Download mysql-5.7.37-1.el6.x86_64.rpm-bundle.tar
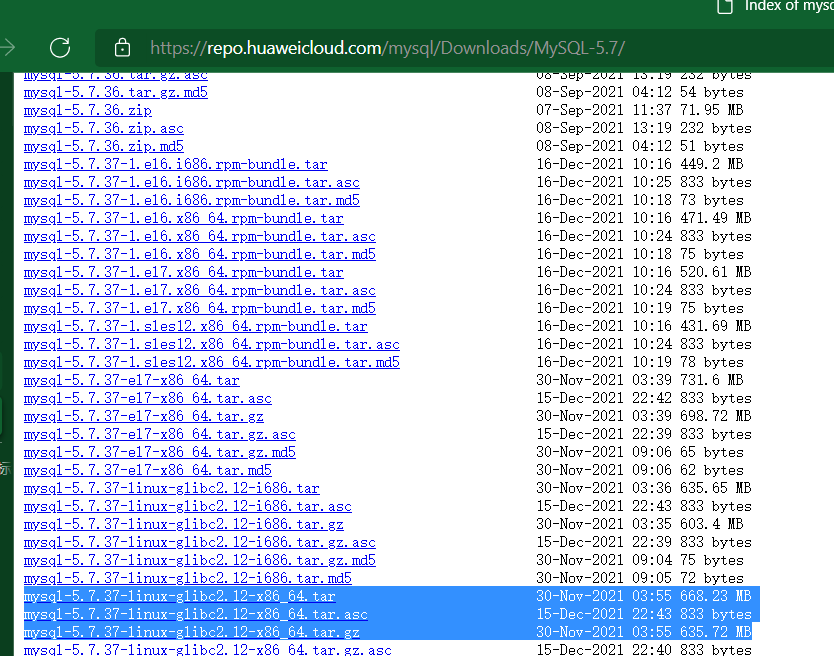The height and width of the screenshot is (656, 834). click(184, 219)
